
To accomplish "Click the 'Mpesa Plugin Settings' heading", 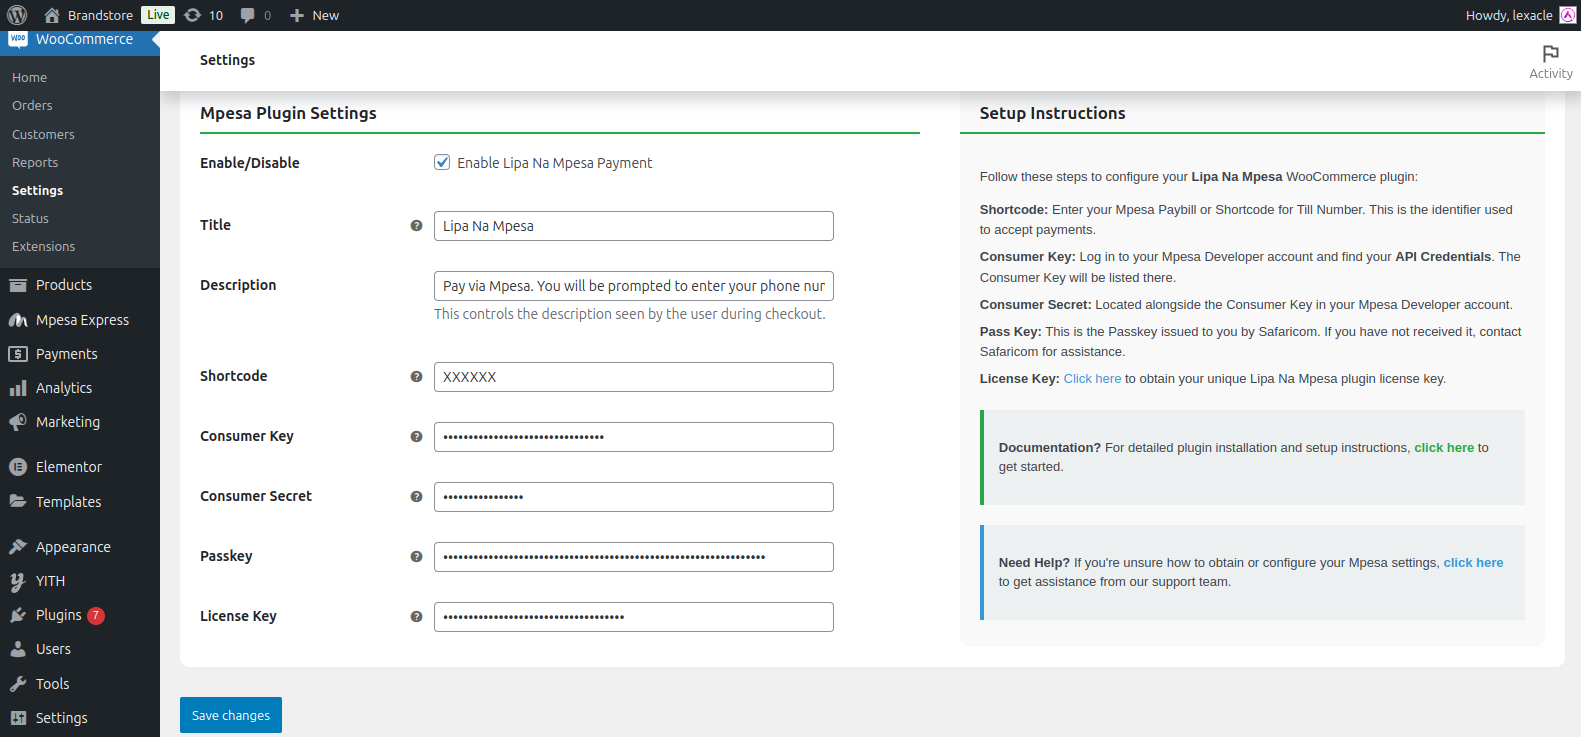I will [288, 113].
